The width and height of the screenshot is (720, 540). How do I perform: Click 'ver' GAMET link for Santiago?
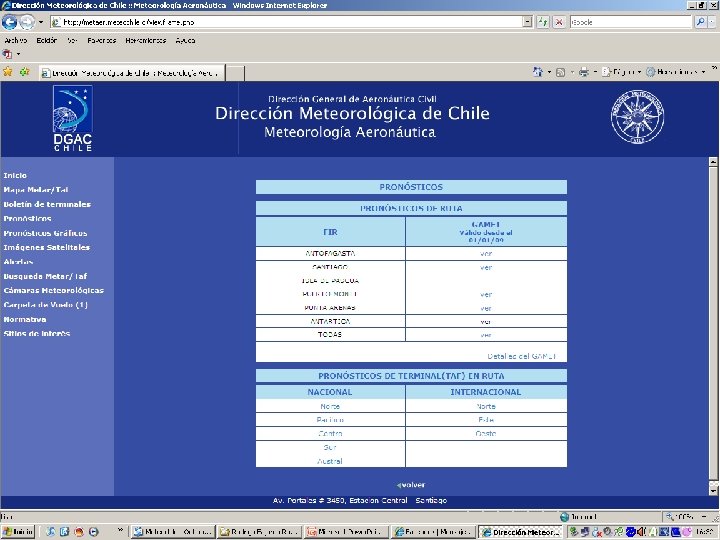tap(486, 267)
